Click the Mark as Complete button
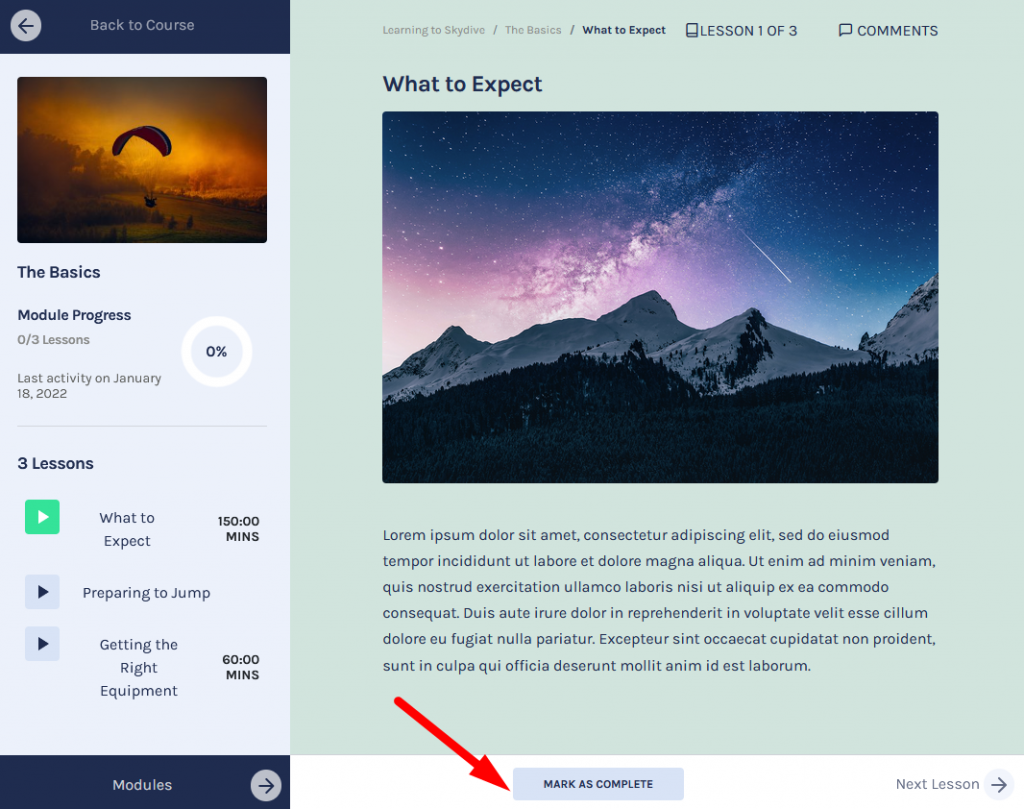This screenshot has height=809, width=1024. coord(598,784)
